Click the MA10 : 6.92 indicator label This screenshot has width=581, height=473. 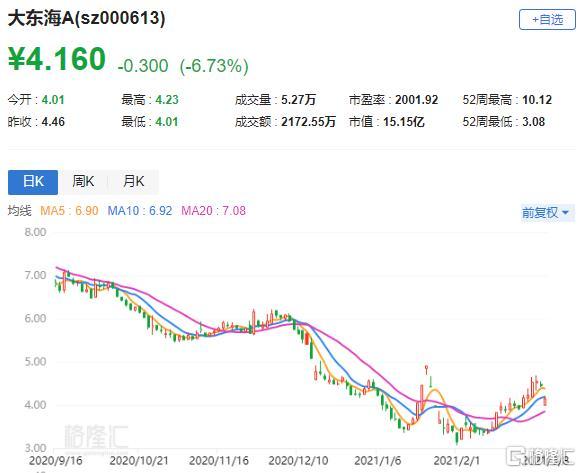point(140,211)
